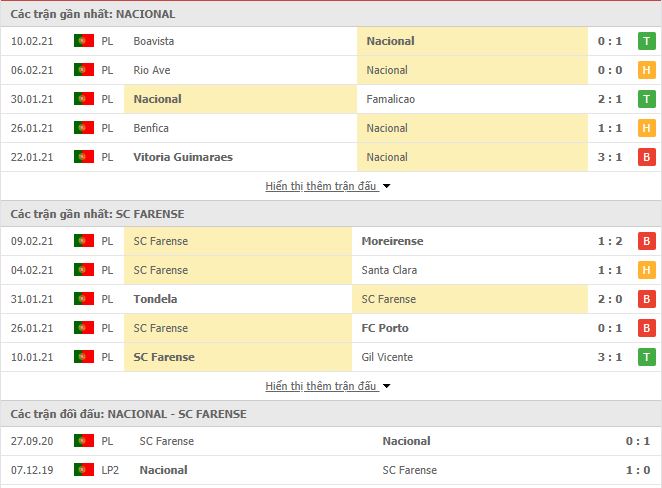The width and height of the screenshot is (662, 488).
Task: Click red B badge for FC Porto match
Action: click(x=646, y=328)
